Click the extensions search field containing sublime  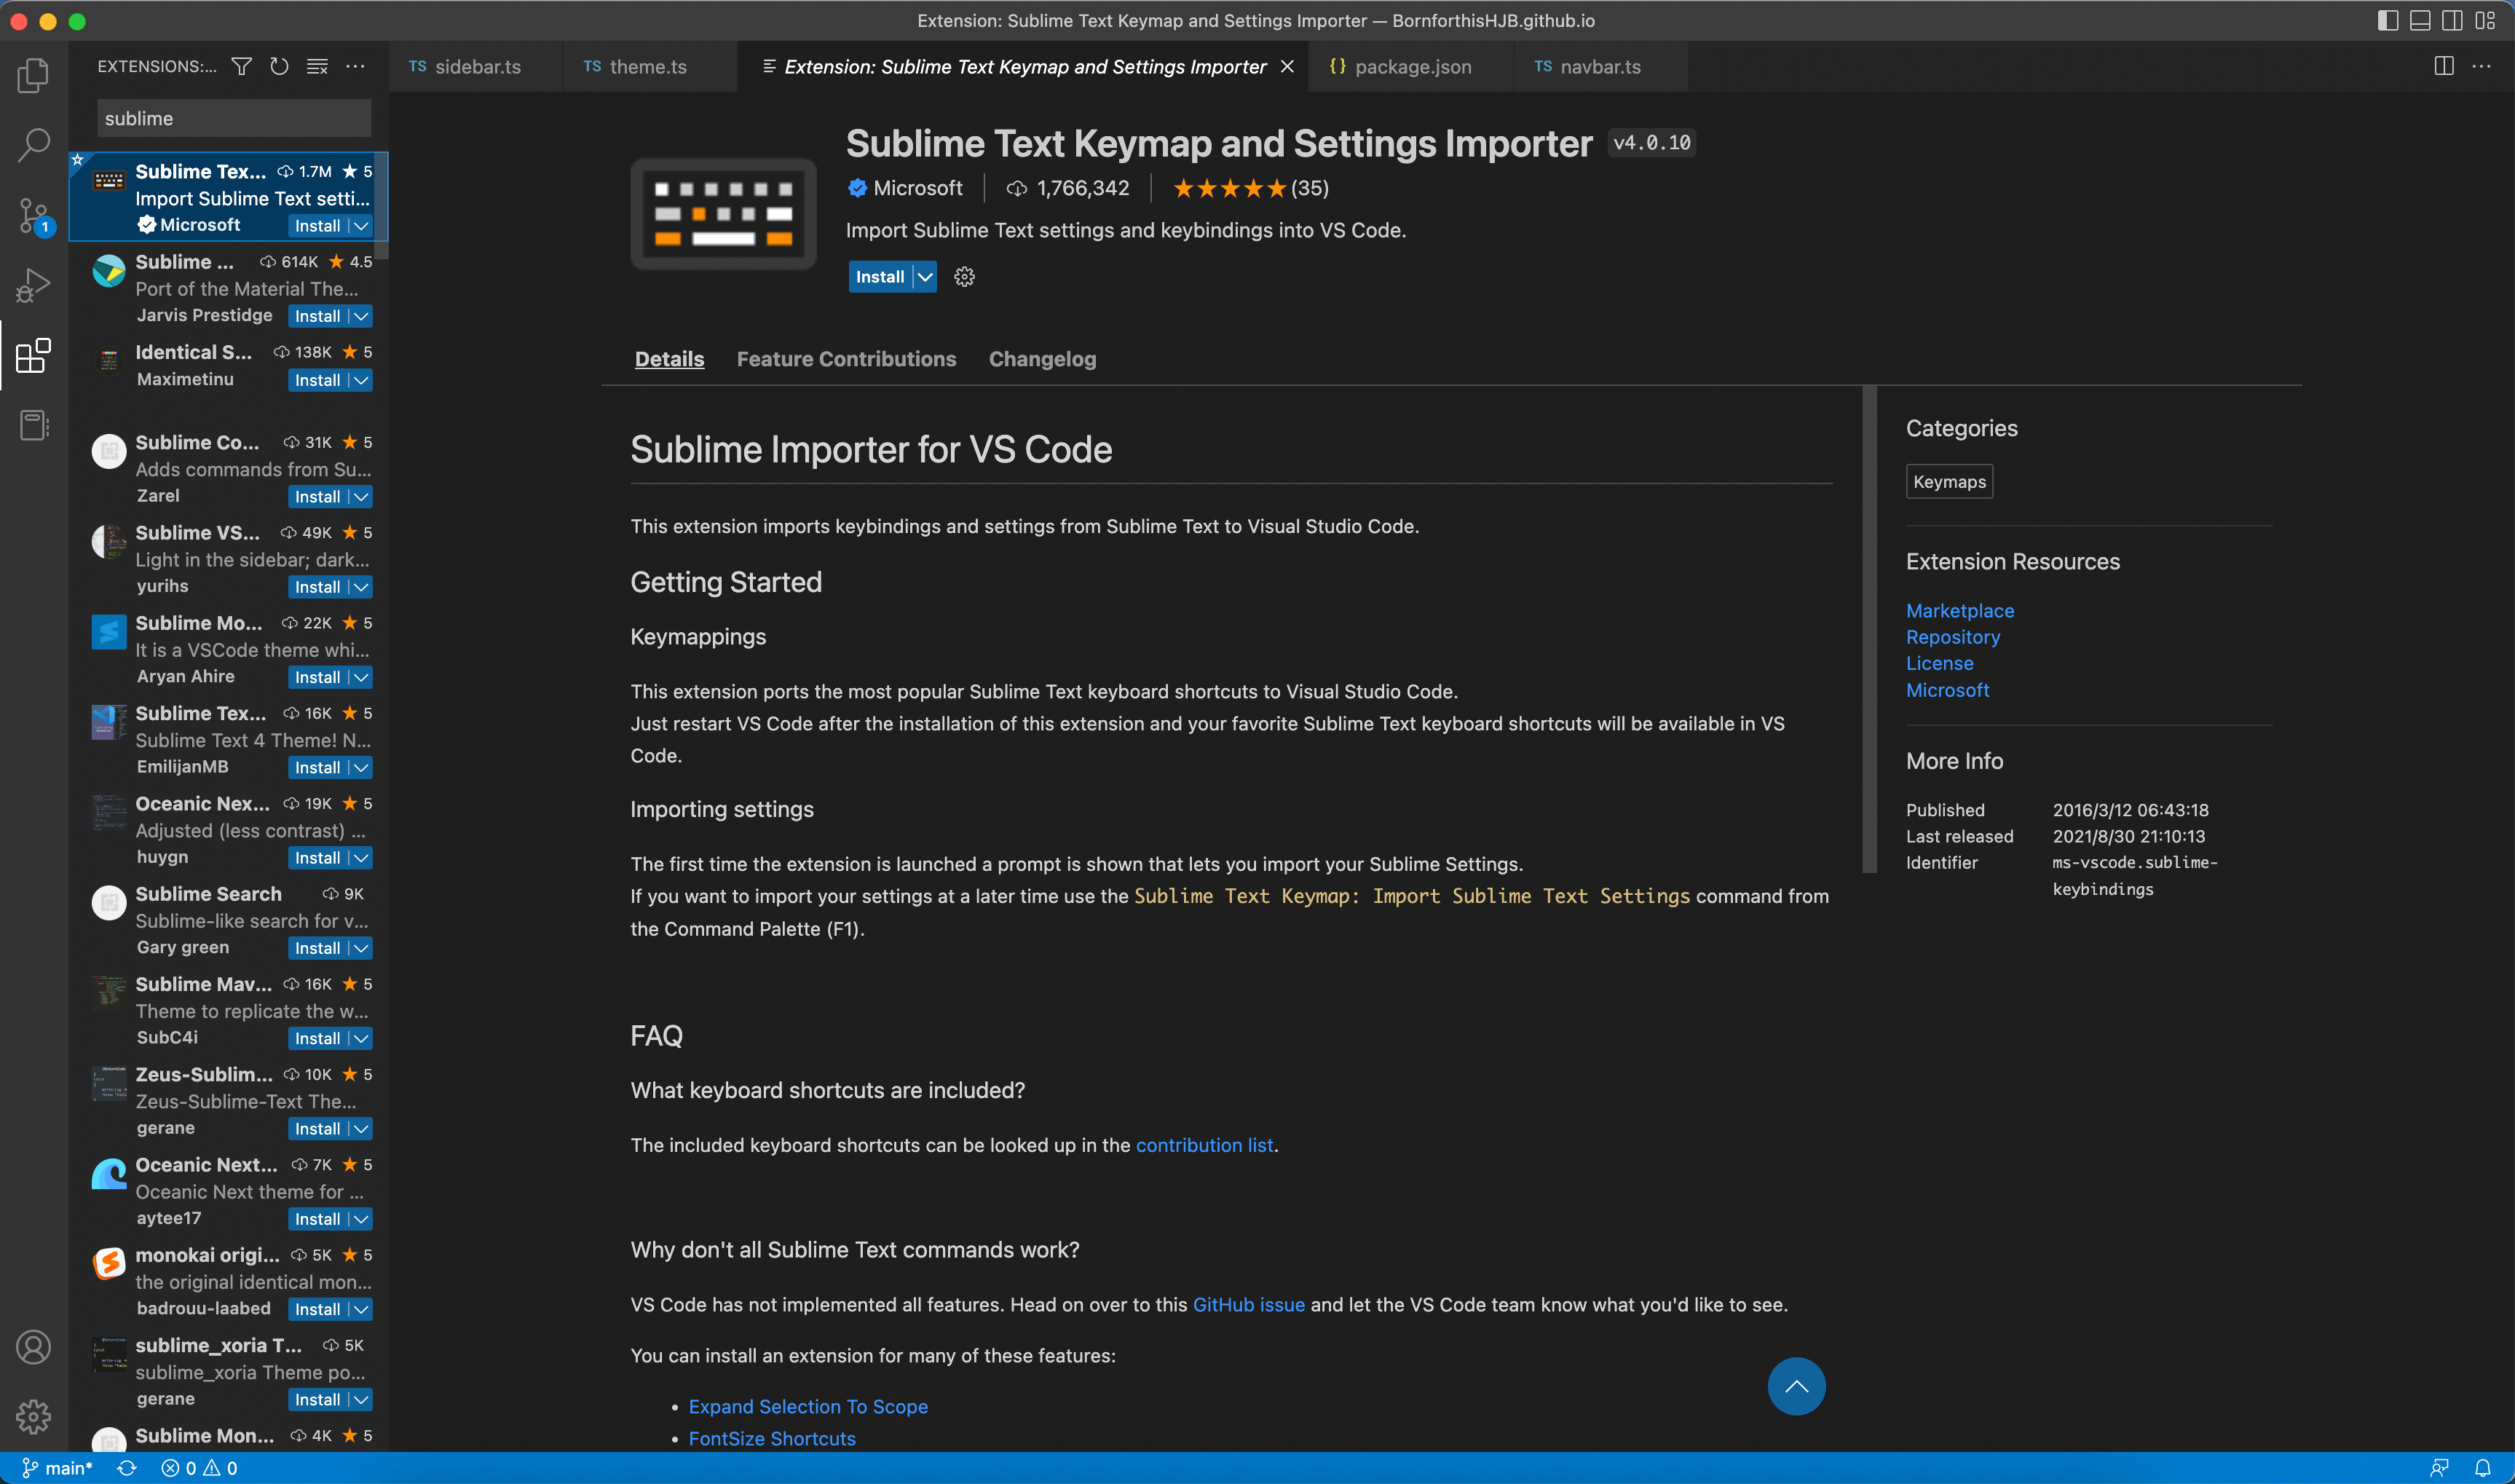coord(234,118)
